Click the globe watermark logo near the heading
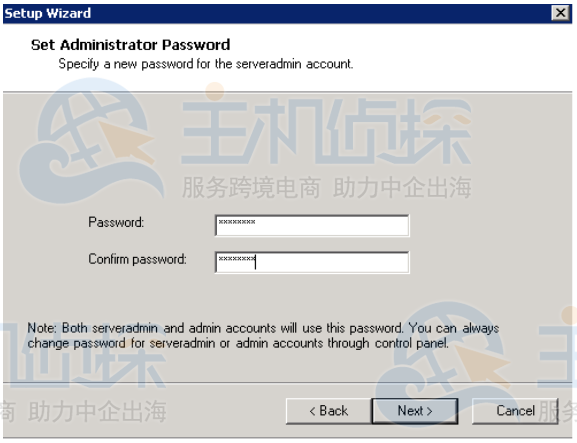 pos(92,142)
